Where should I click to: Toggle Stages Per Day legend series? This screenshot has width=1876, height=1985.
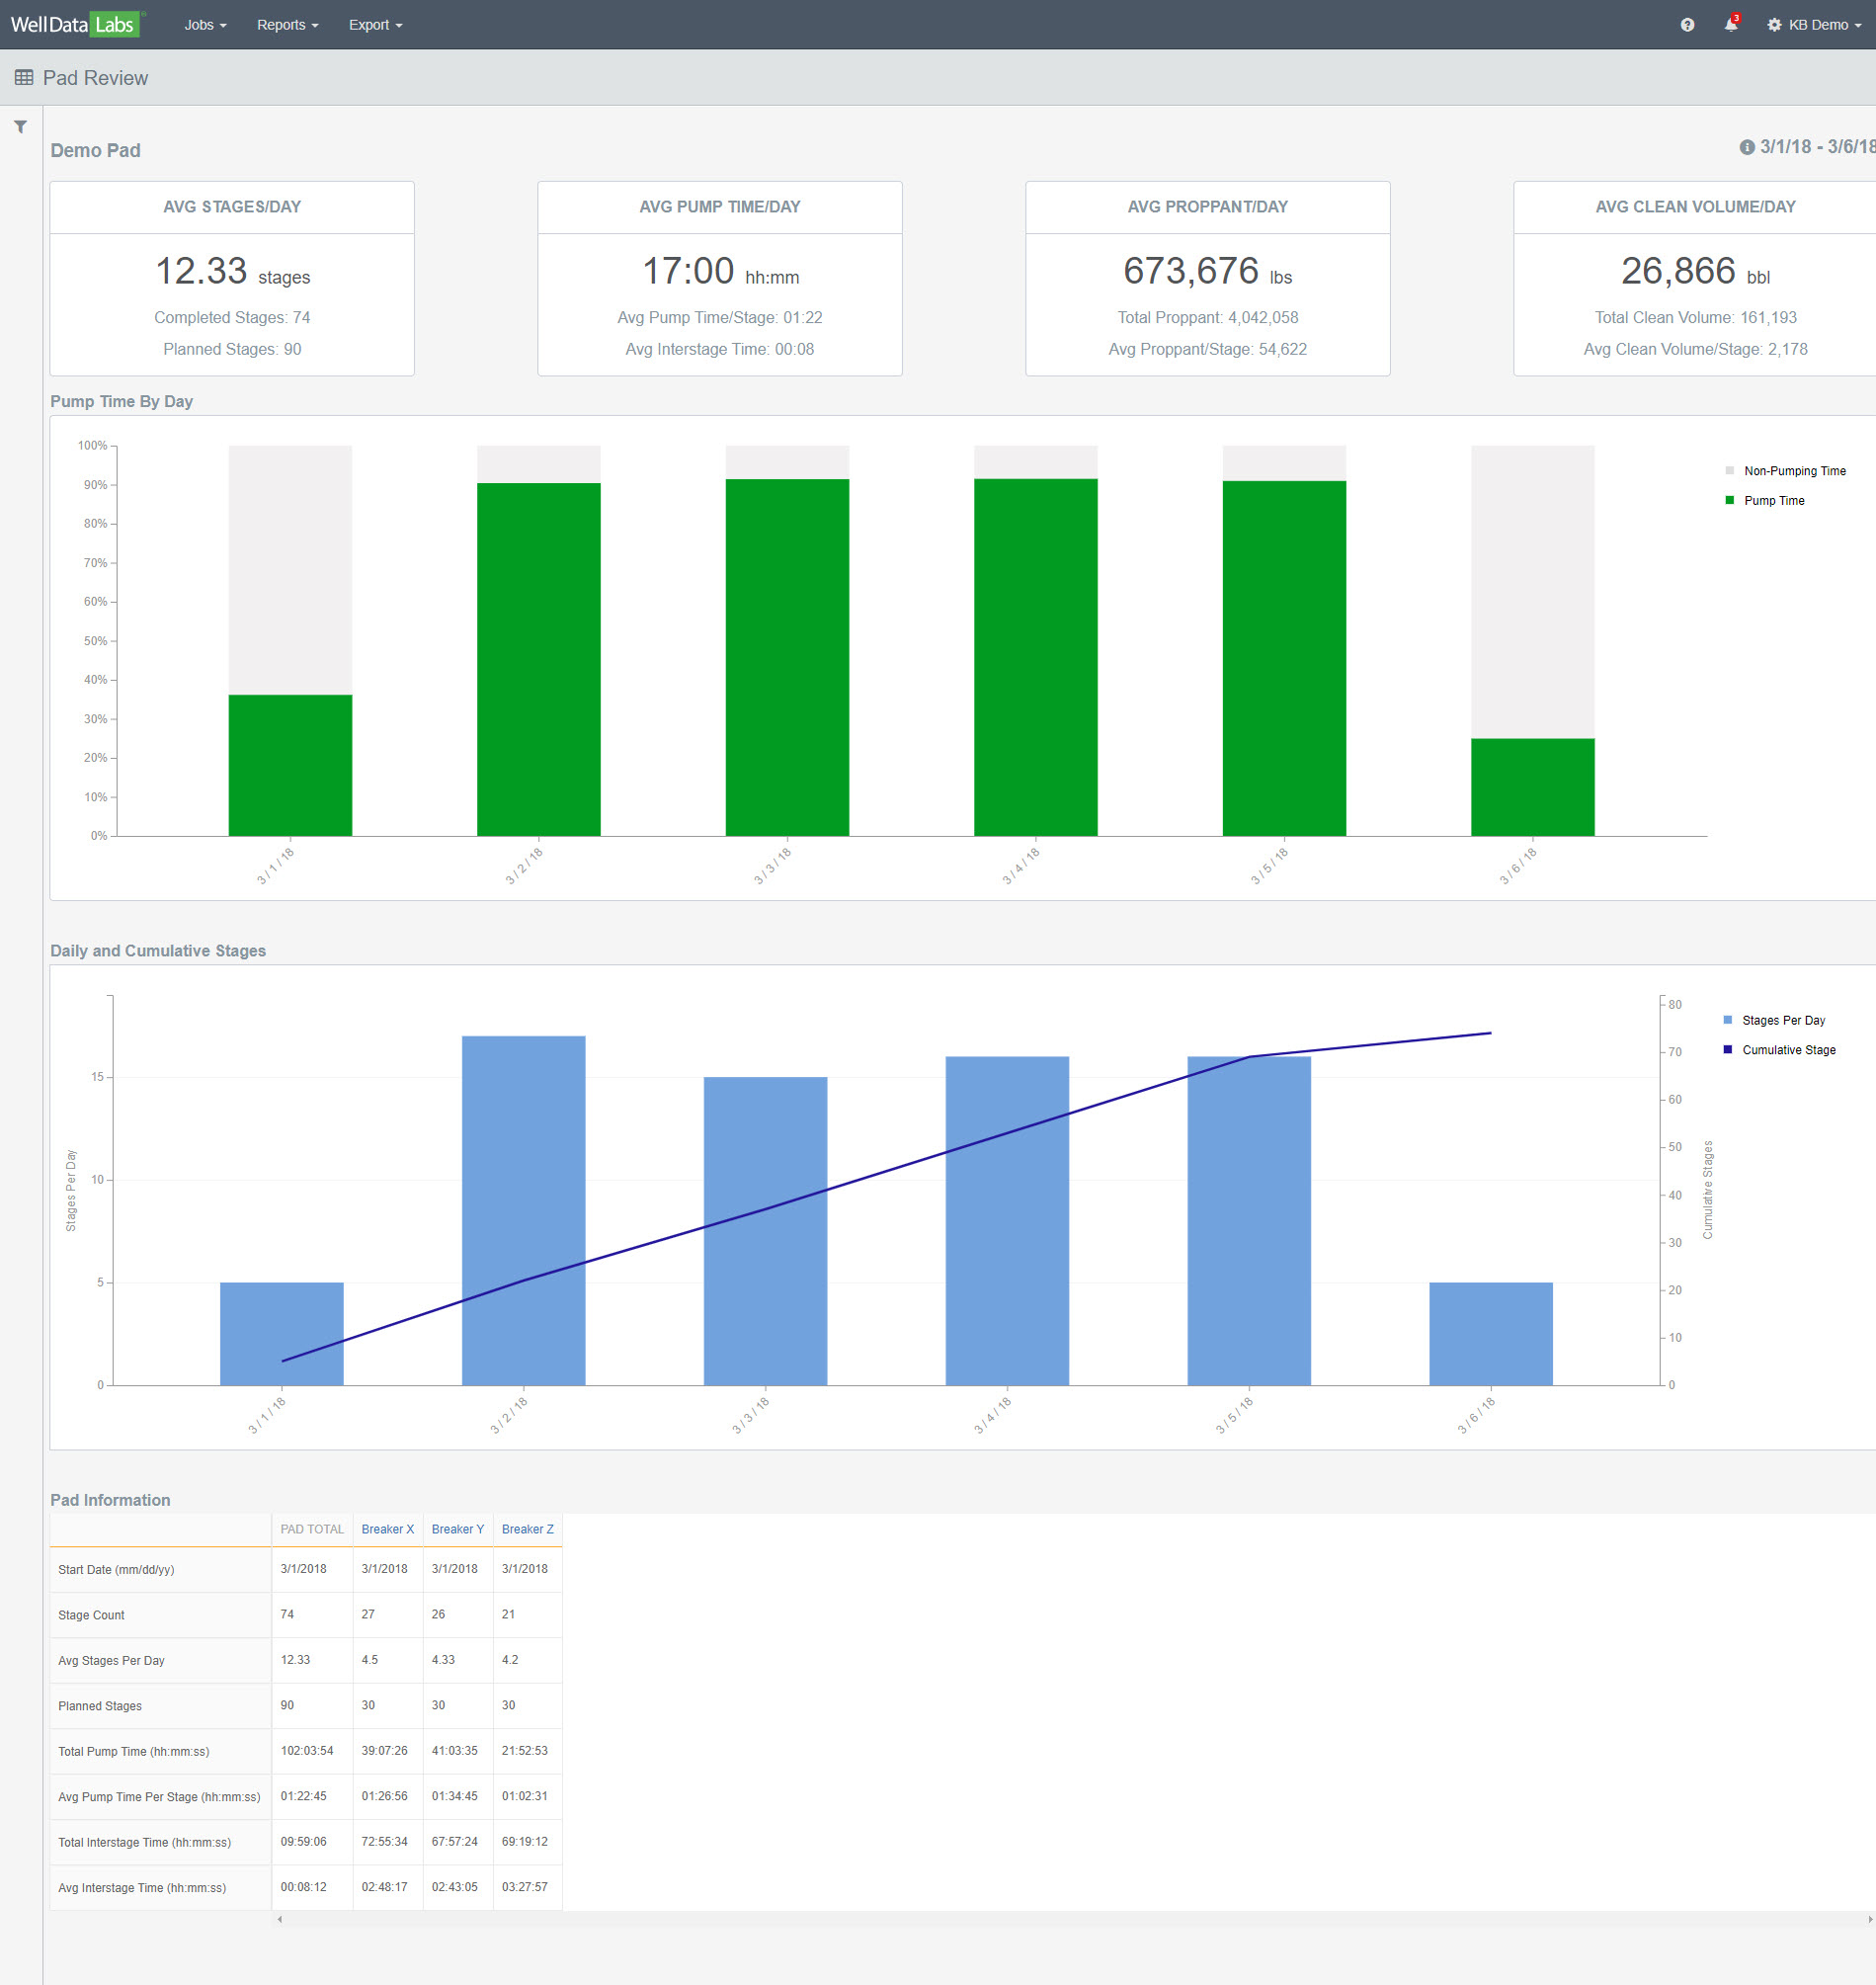coord(1775,1020)
